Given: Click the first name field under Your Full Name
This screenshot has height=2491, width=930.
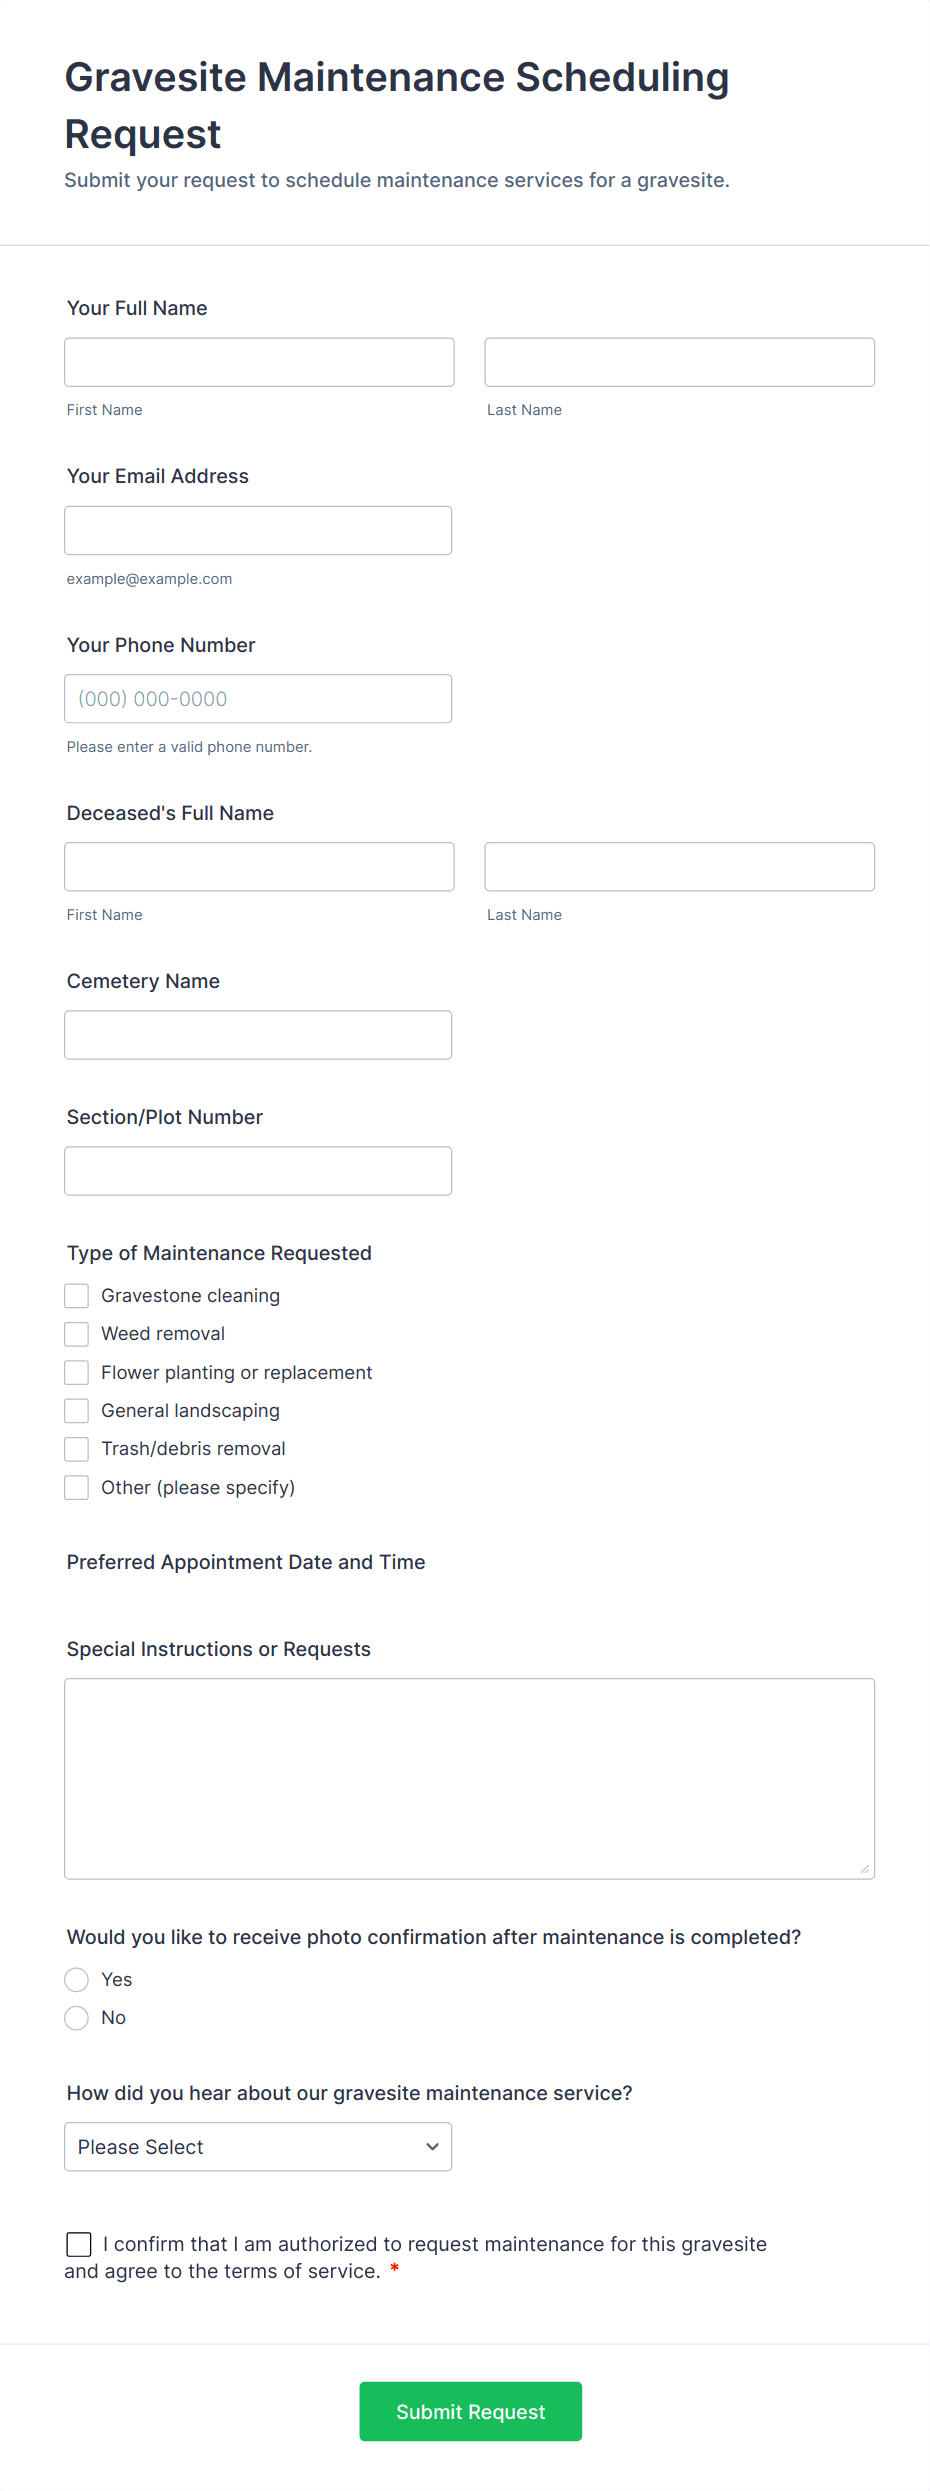Looking at the screenshot, I should (x=259, y=362).
